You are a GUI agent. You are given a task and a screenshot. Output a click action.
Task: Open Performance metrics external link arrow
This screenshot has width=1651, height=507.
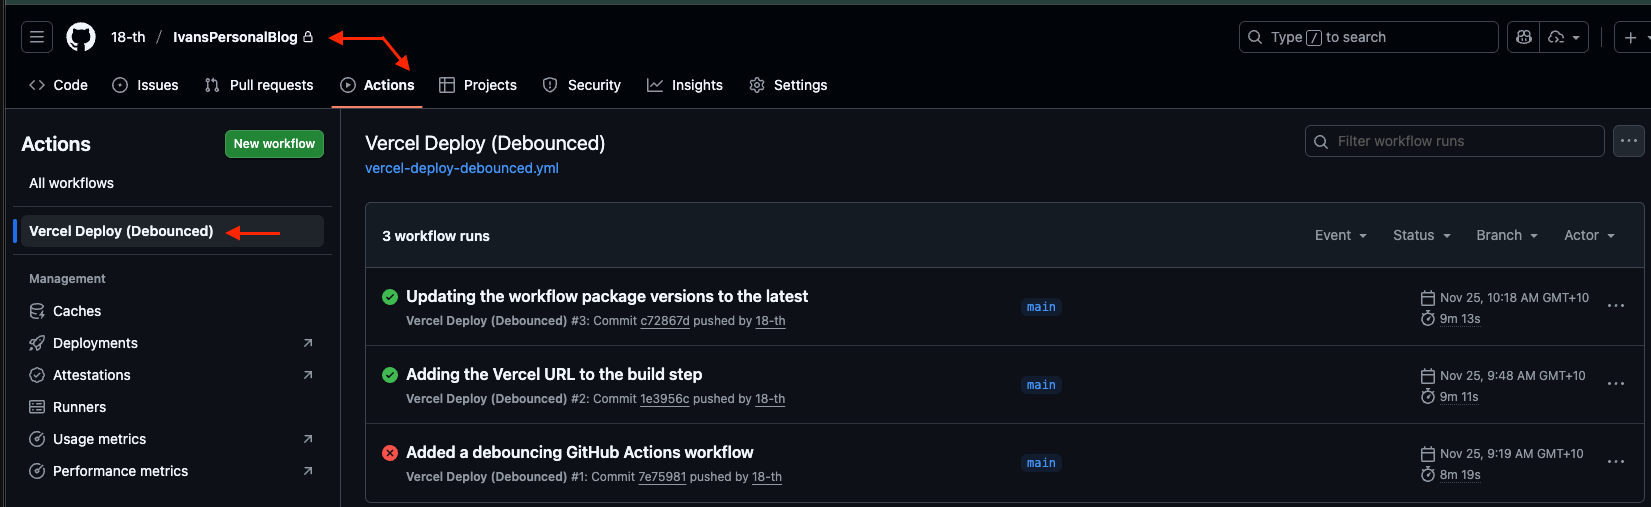point(308,471)
